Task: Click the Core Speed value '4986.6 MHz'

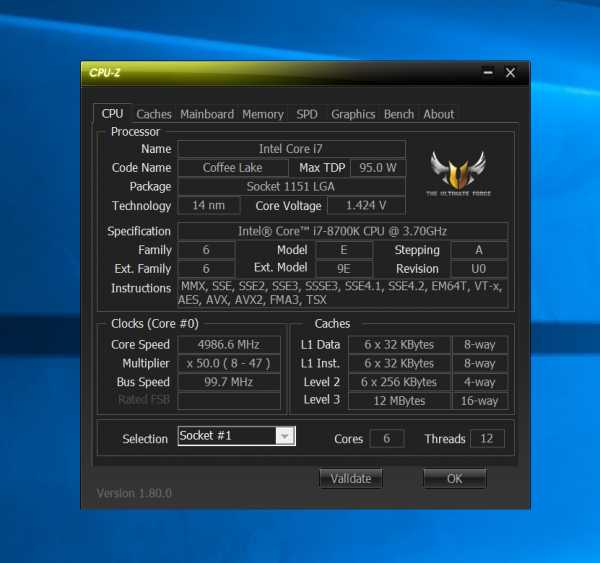Action: coord(229,344)
